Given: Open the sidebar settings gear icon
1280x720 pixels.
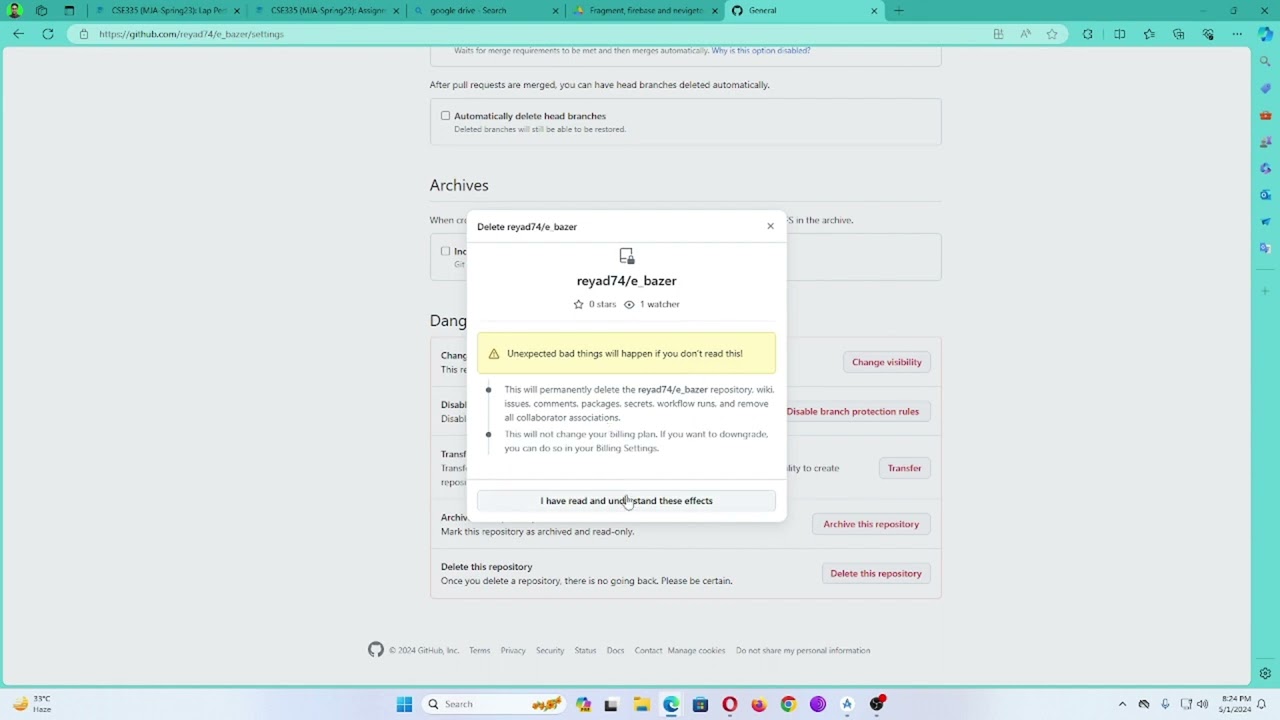Looking at the screenshot, I should tap(1266, 674).
